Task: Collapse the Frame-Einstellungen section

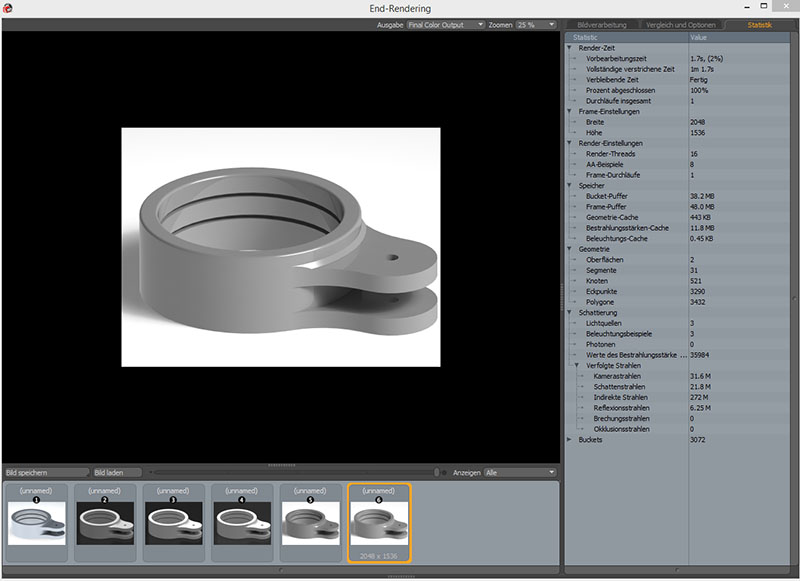Action: click(569, 111)
